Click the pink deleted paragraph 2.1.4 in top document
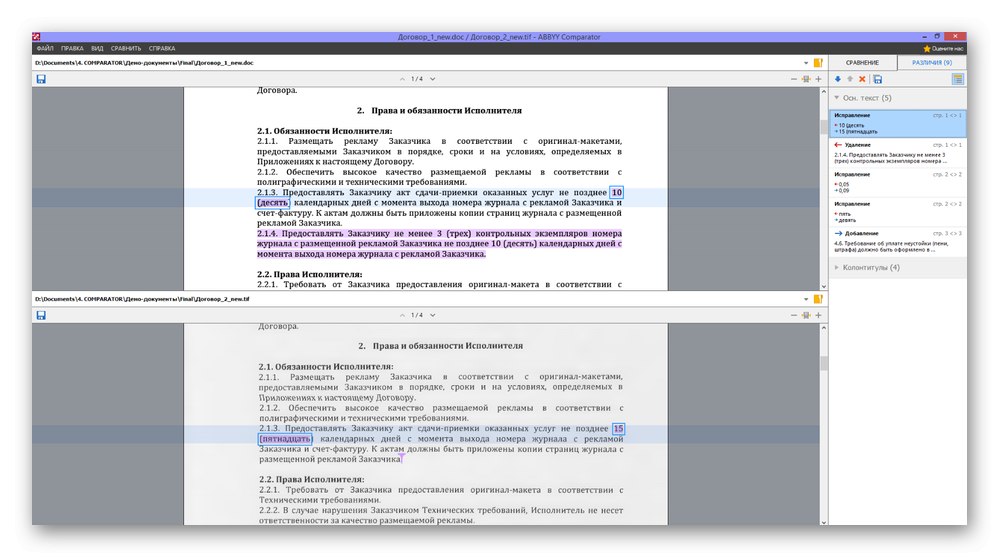 pos(440,243)
